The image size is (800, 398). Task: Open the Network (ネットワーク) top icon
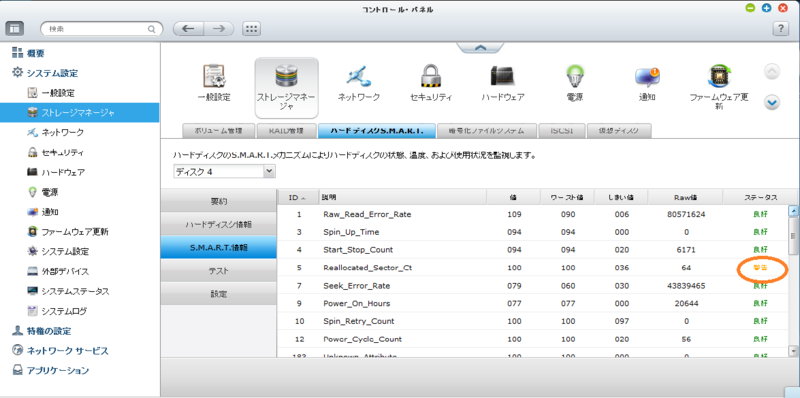click(359, 83)
